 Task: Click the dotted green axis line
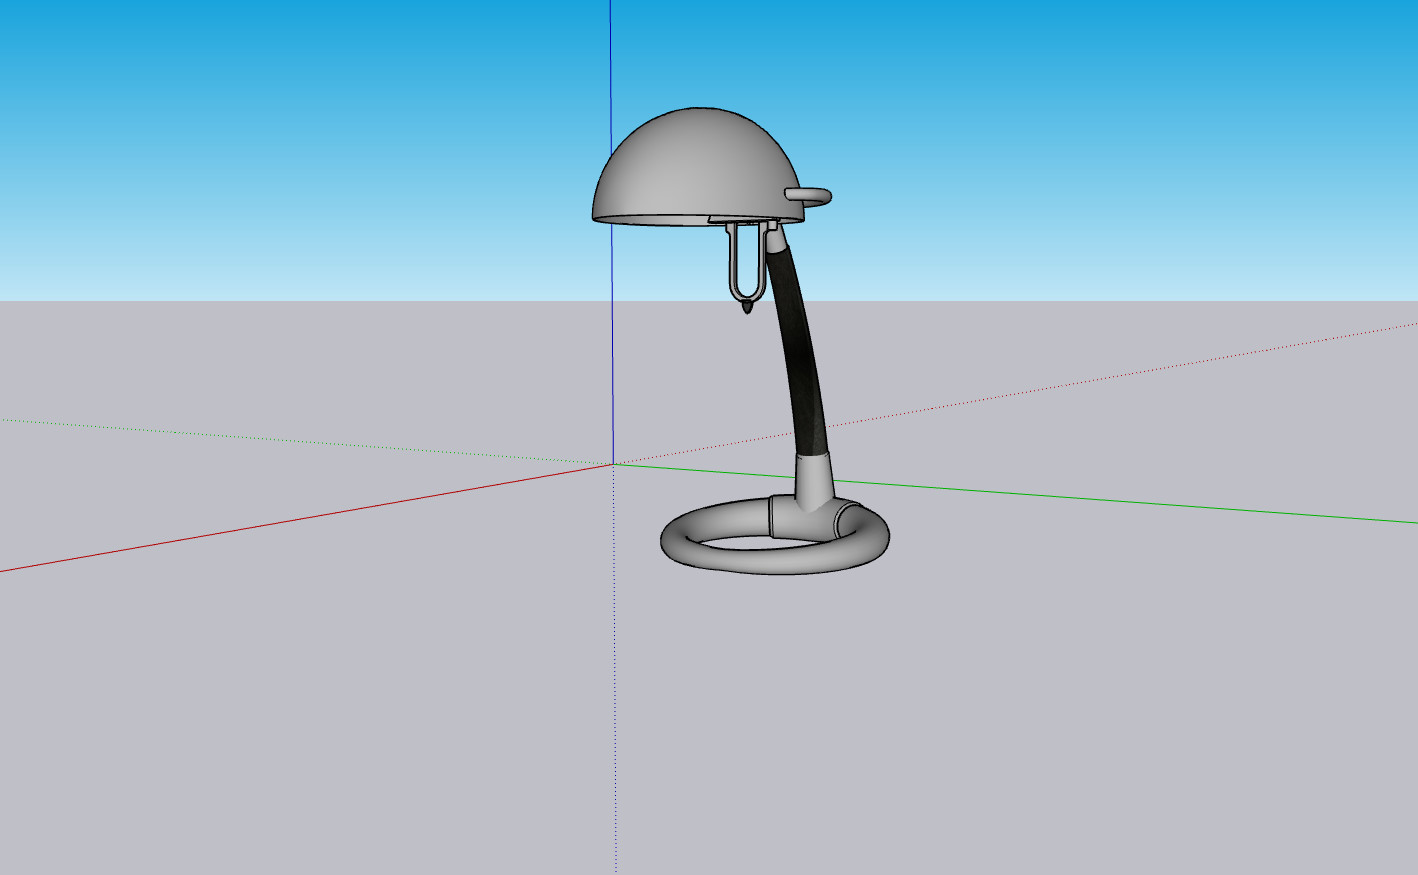pyautogui.click(x=300, y=440)
